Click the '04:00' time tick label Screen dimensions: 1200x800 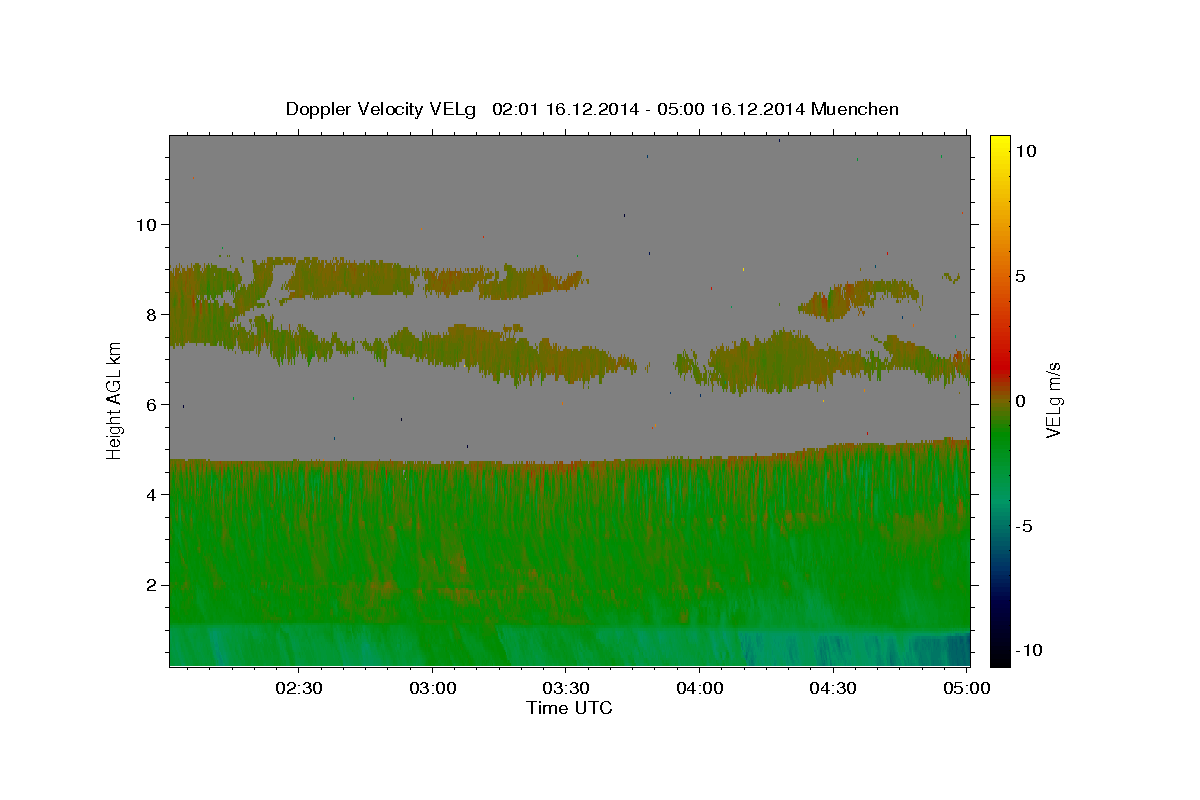click(x=700, y=688)
